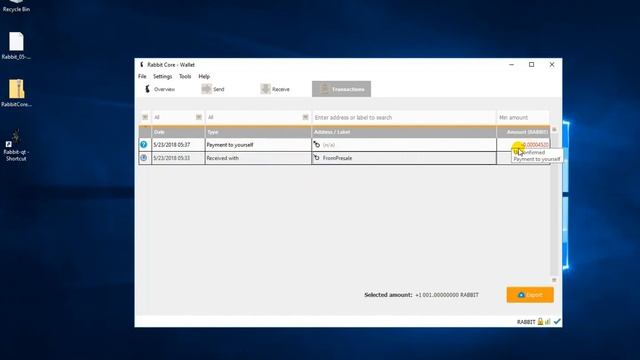
Task: Open the Help menu
Action: (x=204, y=76)
